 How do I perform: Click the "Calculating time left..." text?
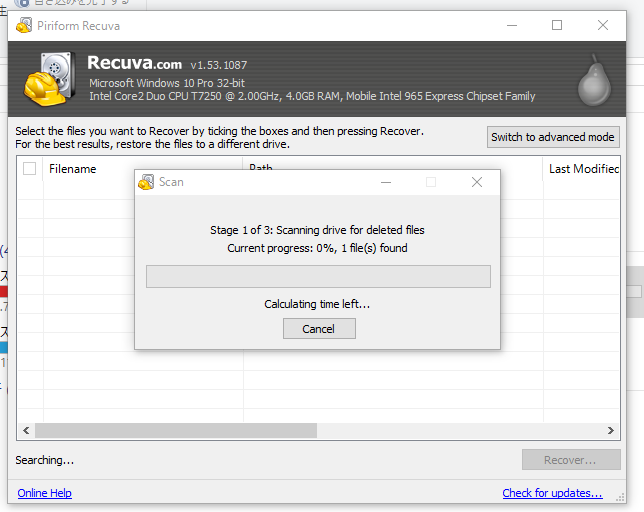[x=317, y=304]
